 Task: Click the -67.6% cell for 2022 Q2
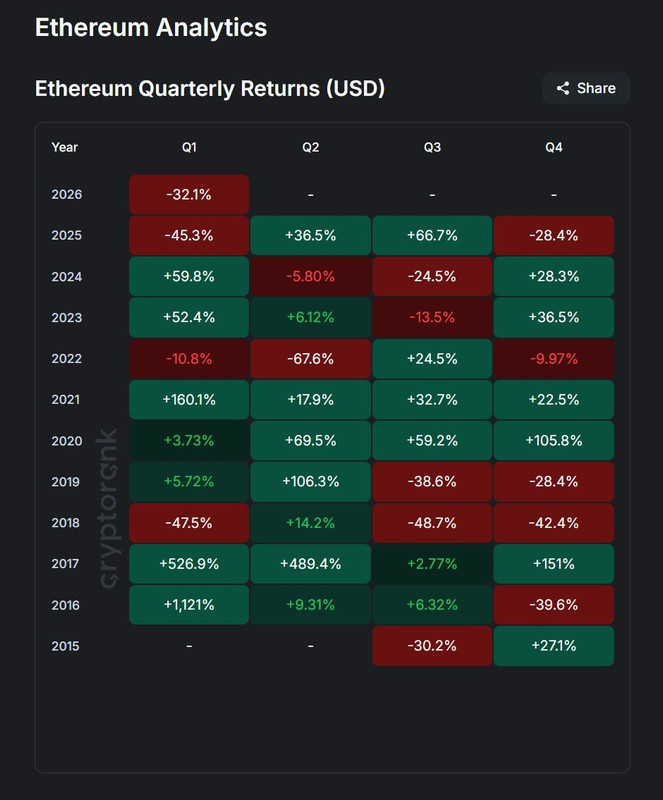pyautogui.click(x=311, y=358)
